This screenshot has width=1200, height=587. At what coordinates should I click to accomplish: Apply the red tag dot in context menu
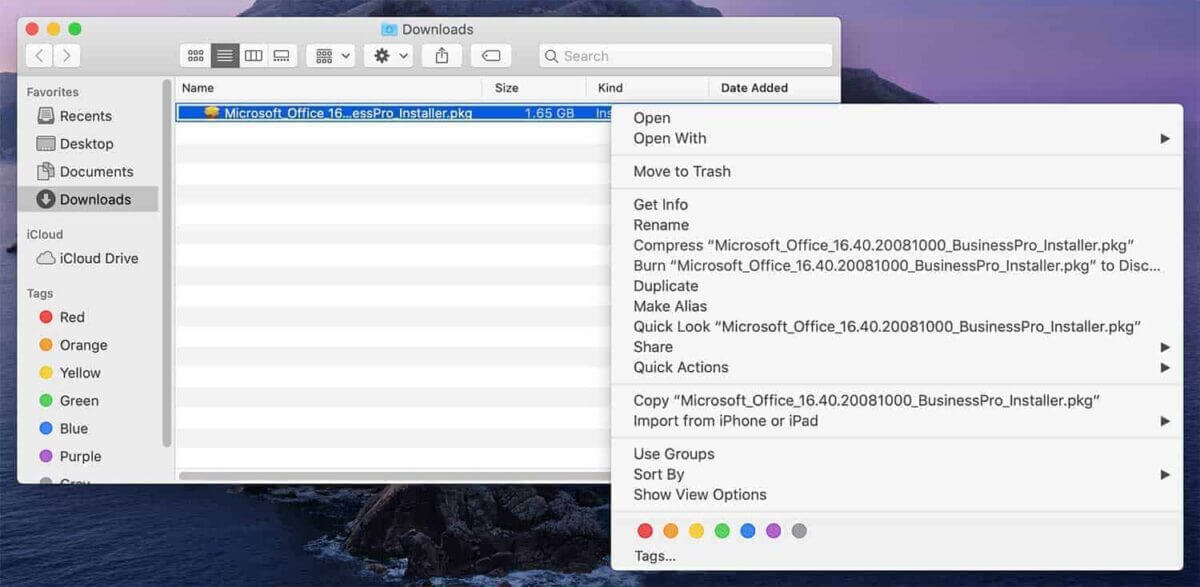tap(645, 531)
